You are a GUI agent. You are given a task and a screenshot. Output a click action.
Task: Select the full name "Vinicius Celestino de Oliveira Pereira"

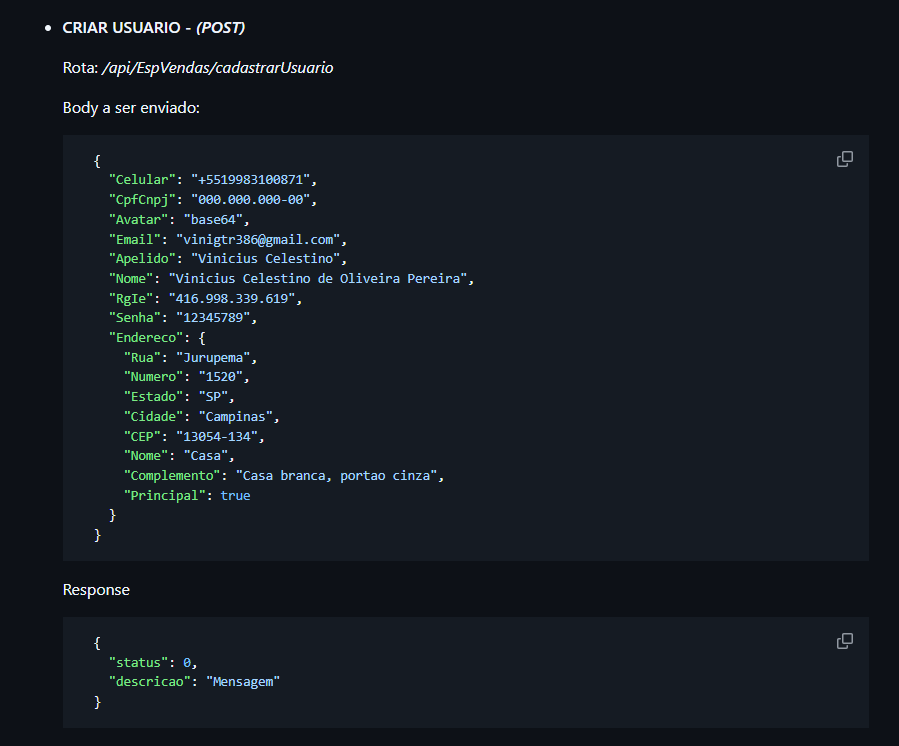point(318,279)
